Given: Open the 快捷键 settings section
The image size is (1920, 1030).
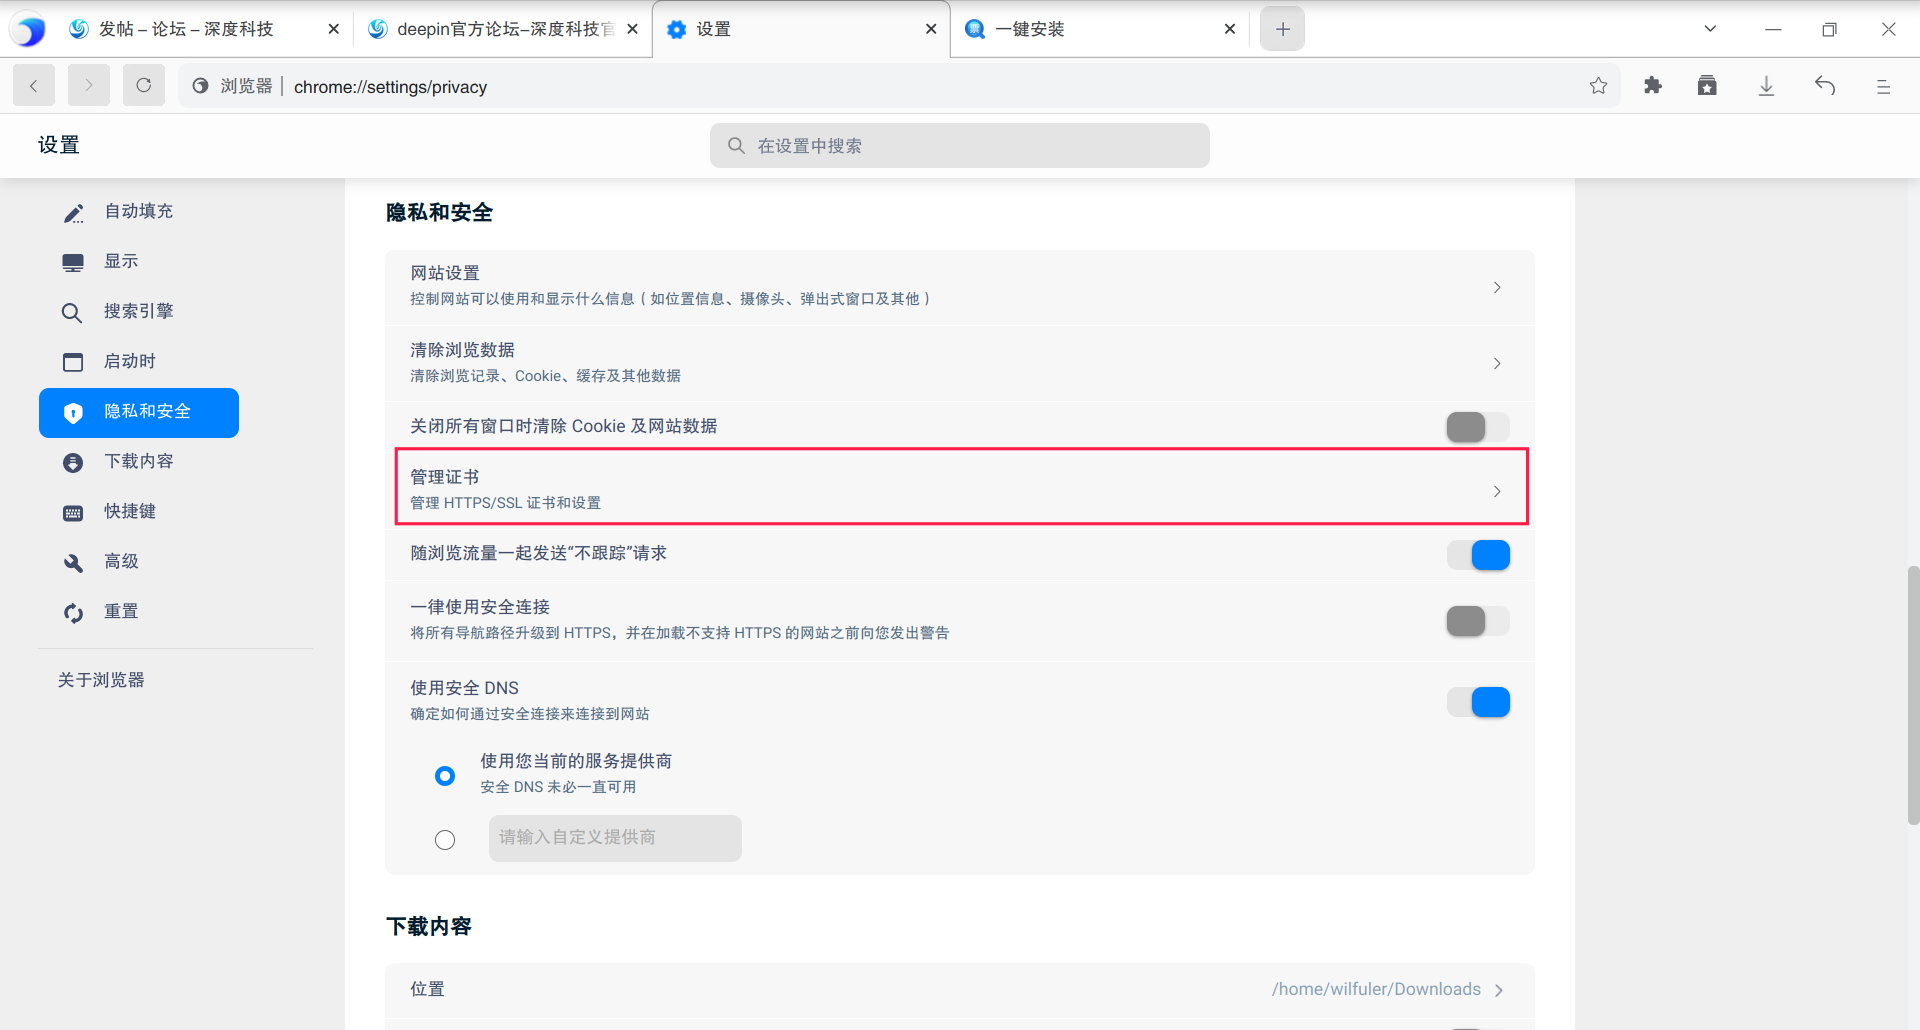Looking at the screenshot, I should [x=139, y=512].
